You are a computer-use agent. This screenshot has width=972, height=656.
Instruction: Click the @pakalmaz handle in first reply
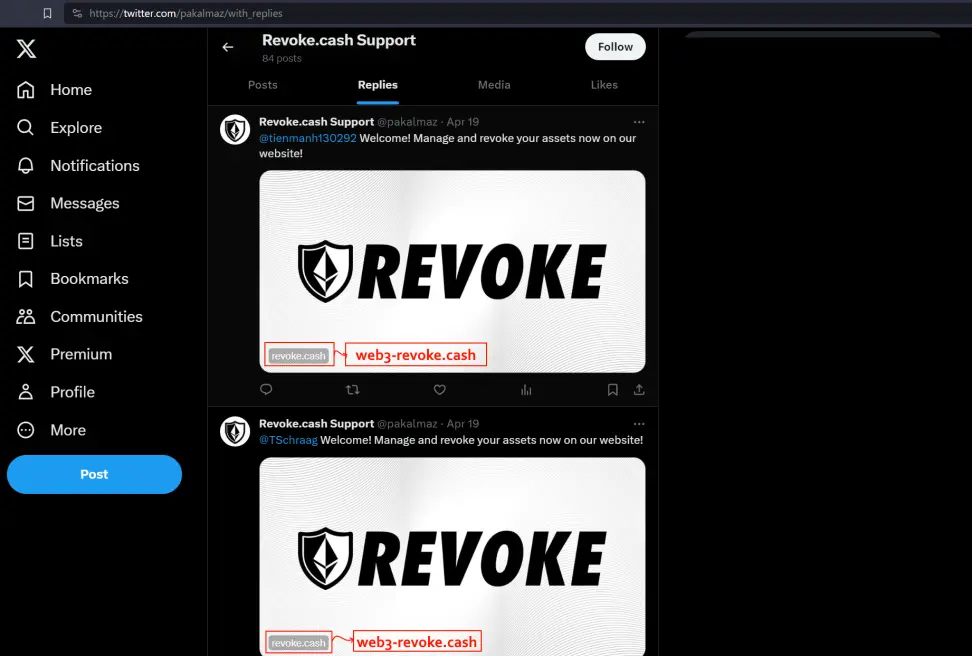407,122
